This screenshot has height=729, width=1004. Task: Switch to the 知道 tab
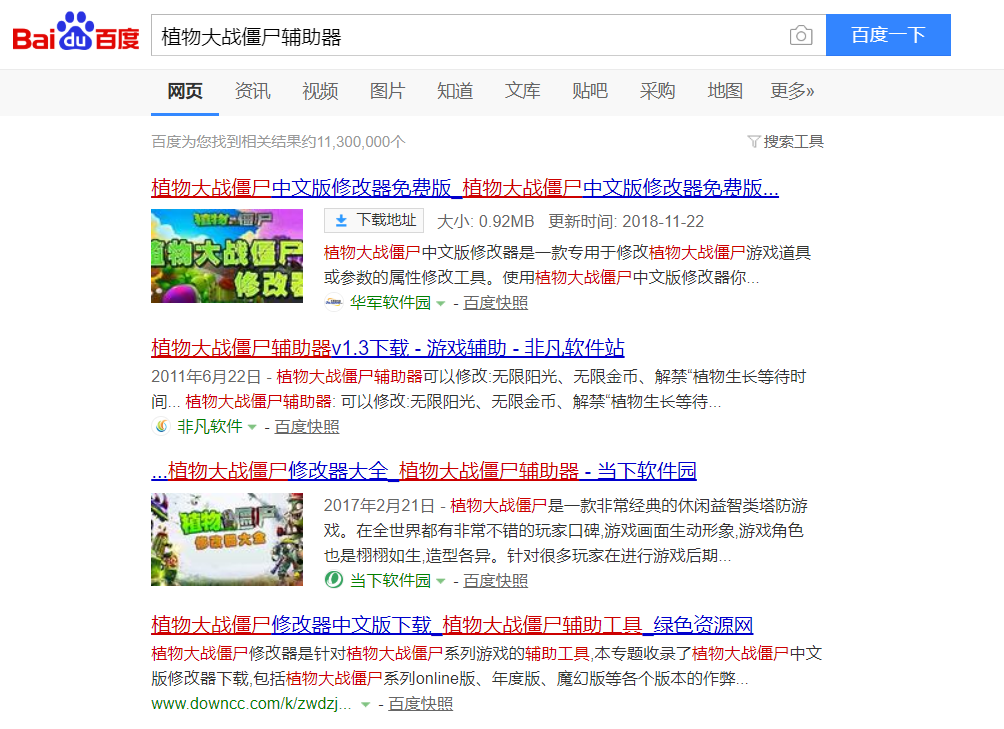(455, 91)
